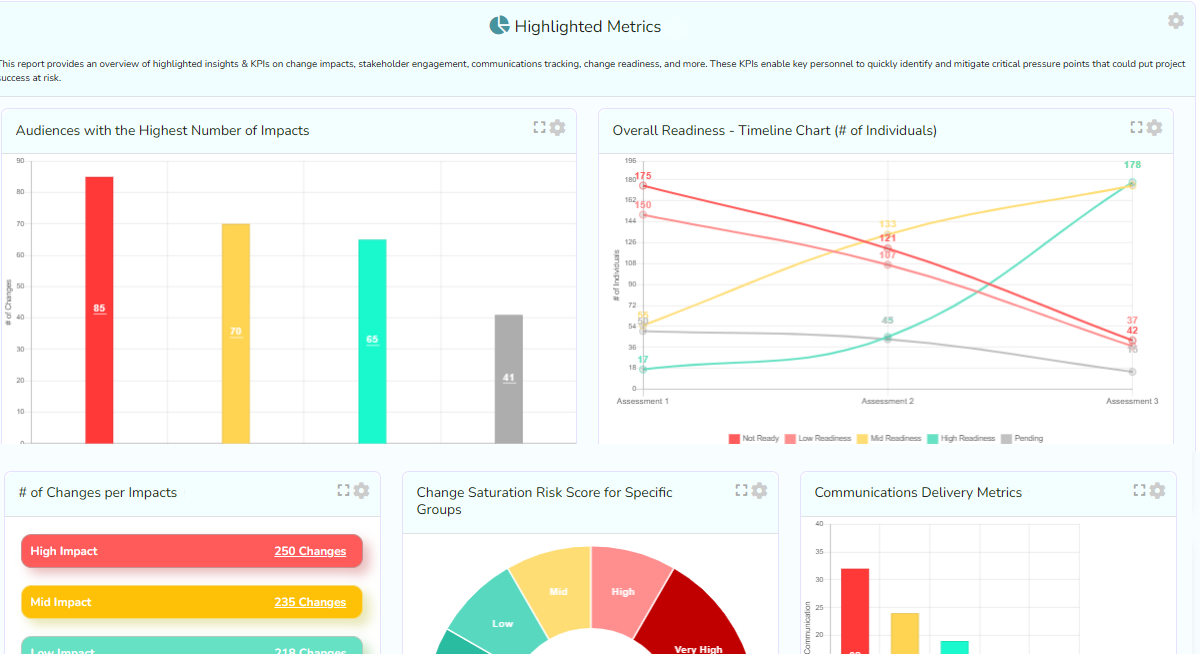Image resolution: width=1200 pixels, height=654 pixels.
Task: Open settings gear for Communications Delivery Metrics
Action: (1157, 490)
